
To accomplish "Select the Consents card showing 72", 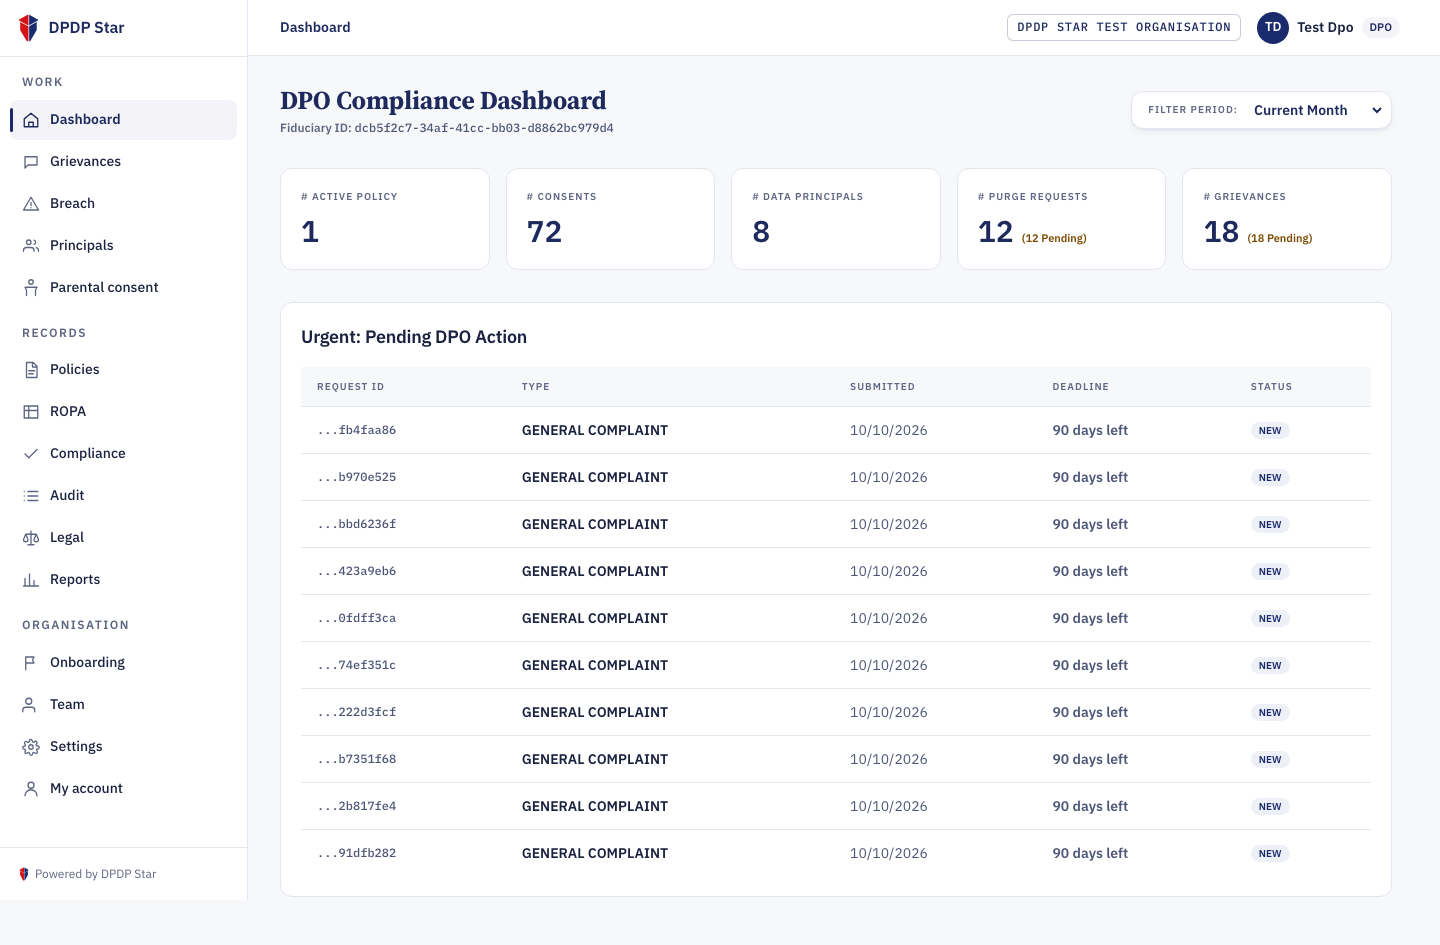I will pos(610,219).
